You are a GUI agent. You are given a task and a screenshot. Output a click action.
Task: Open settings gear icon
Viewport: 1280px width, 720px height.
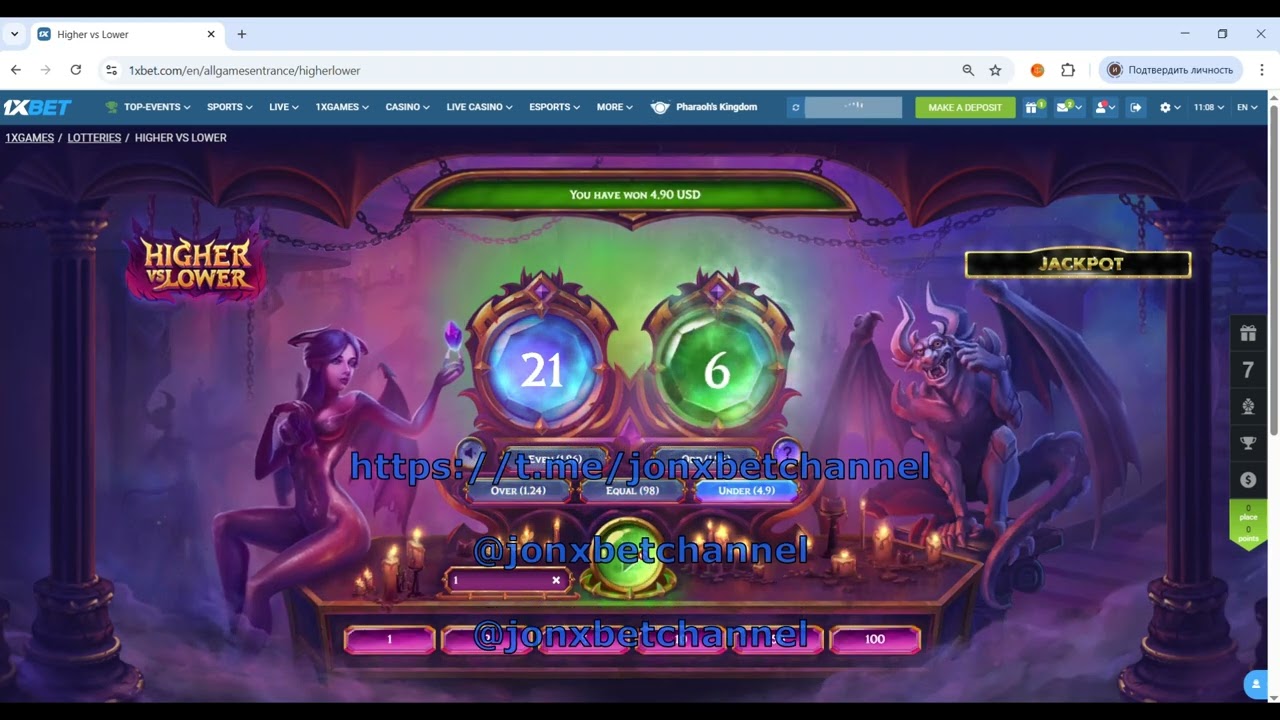[1169, 107]
